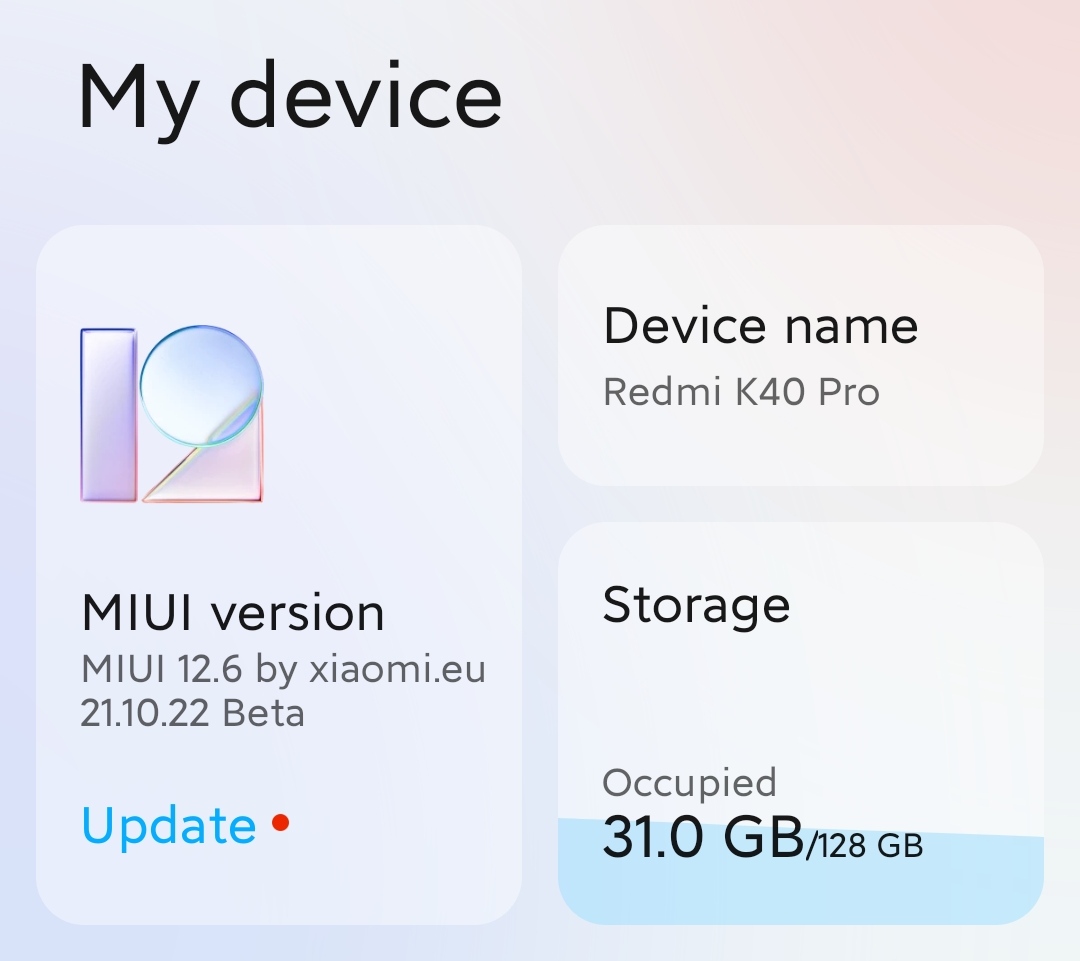Viewport: 1080px width, 961px height.
Task: Tap the circle part of MIUI logo
Action: point(201,384)
